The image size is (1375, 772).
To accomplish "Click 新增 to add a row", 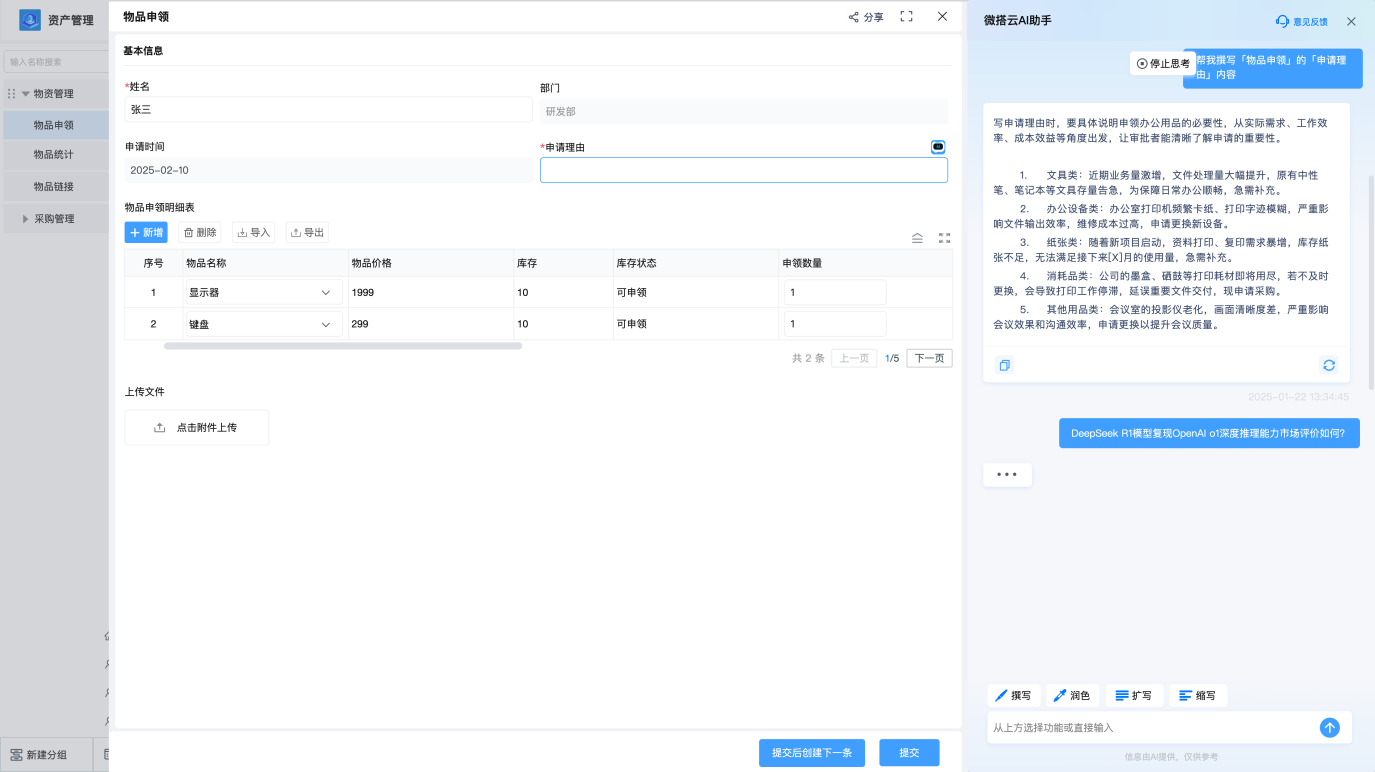I will (146, 232).
